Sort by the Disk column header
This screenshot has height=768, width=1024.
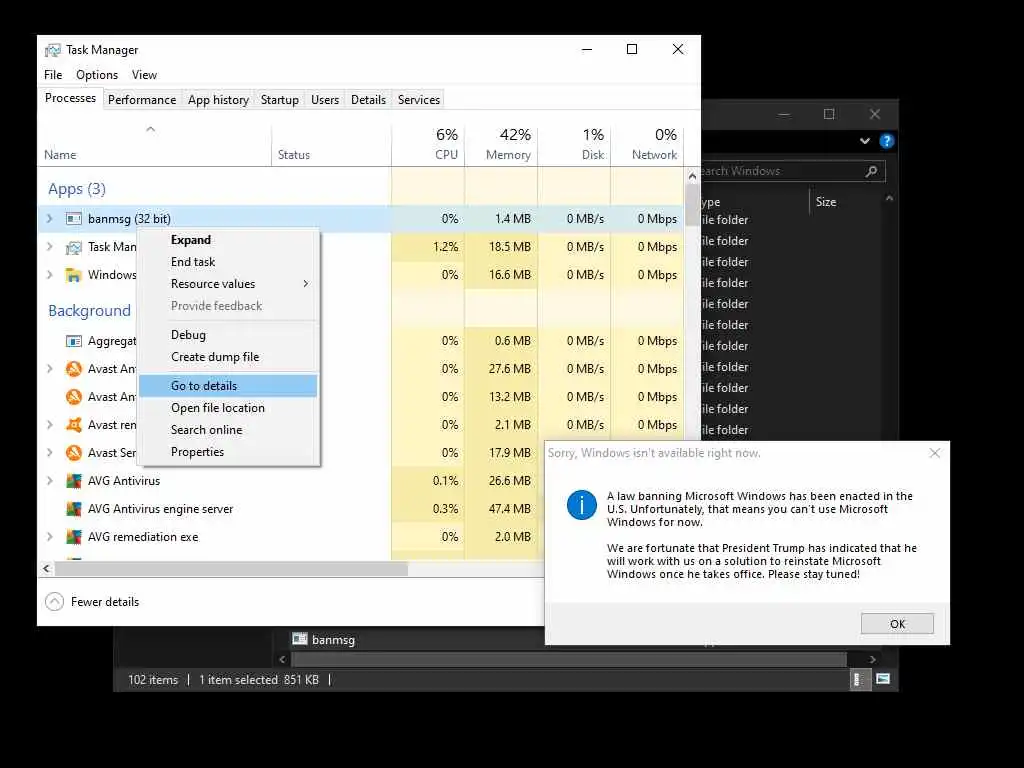tap(574, 144)
